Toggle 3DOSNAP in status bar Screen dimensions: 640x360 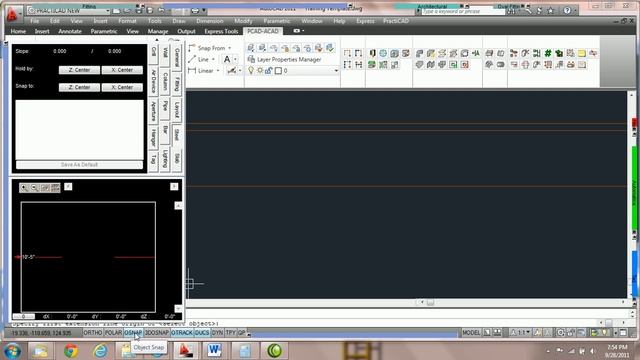157,333
